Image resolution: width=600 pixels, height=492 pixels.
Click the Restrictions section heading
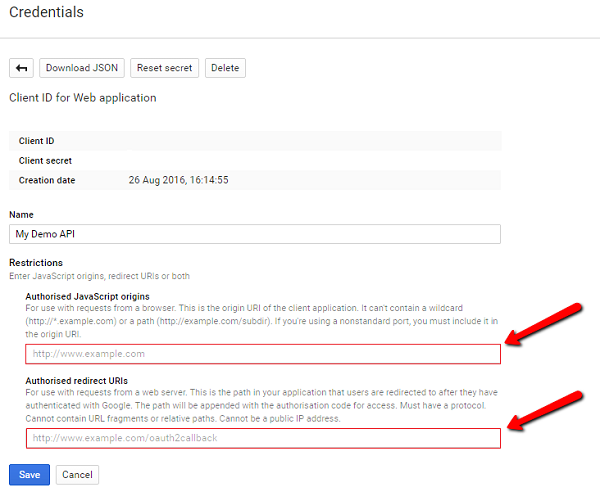pos(36,263)
